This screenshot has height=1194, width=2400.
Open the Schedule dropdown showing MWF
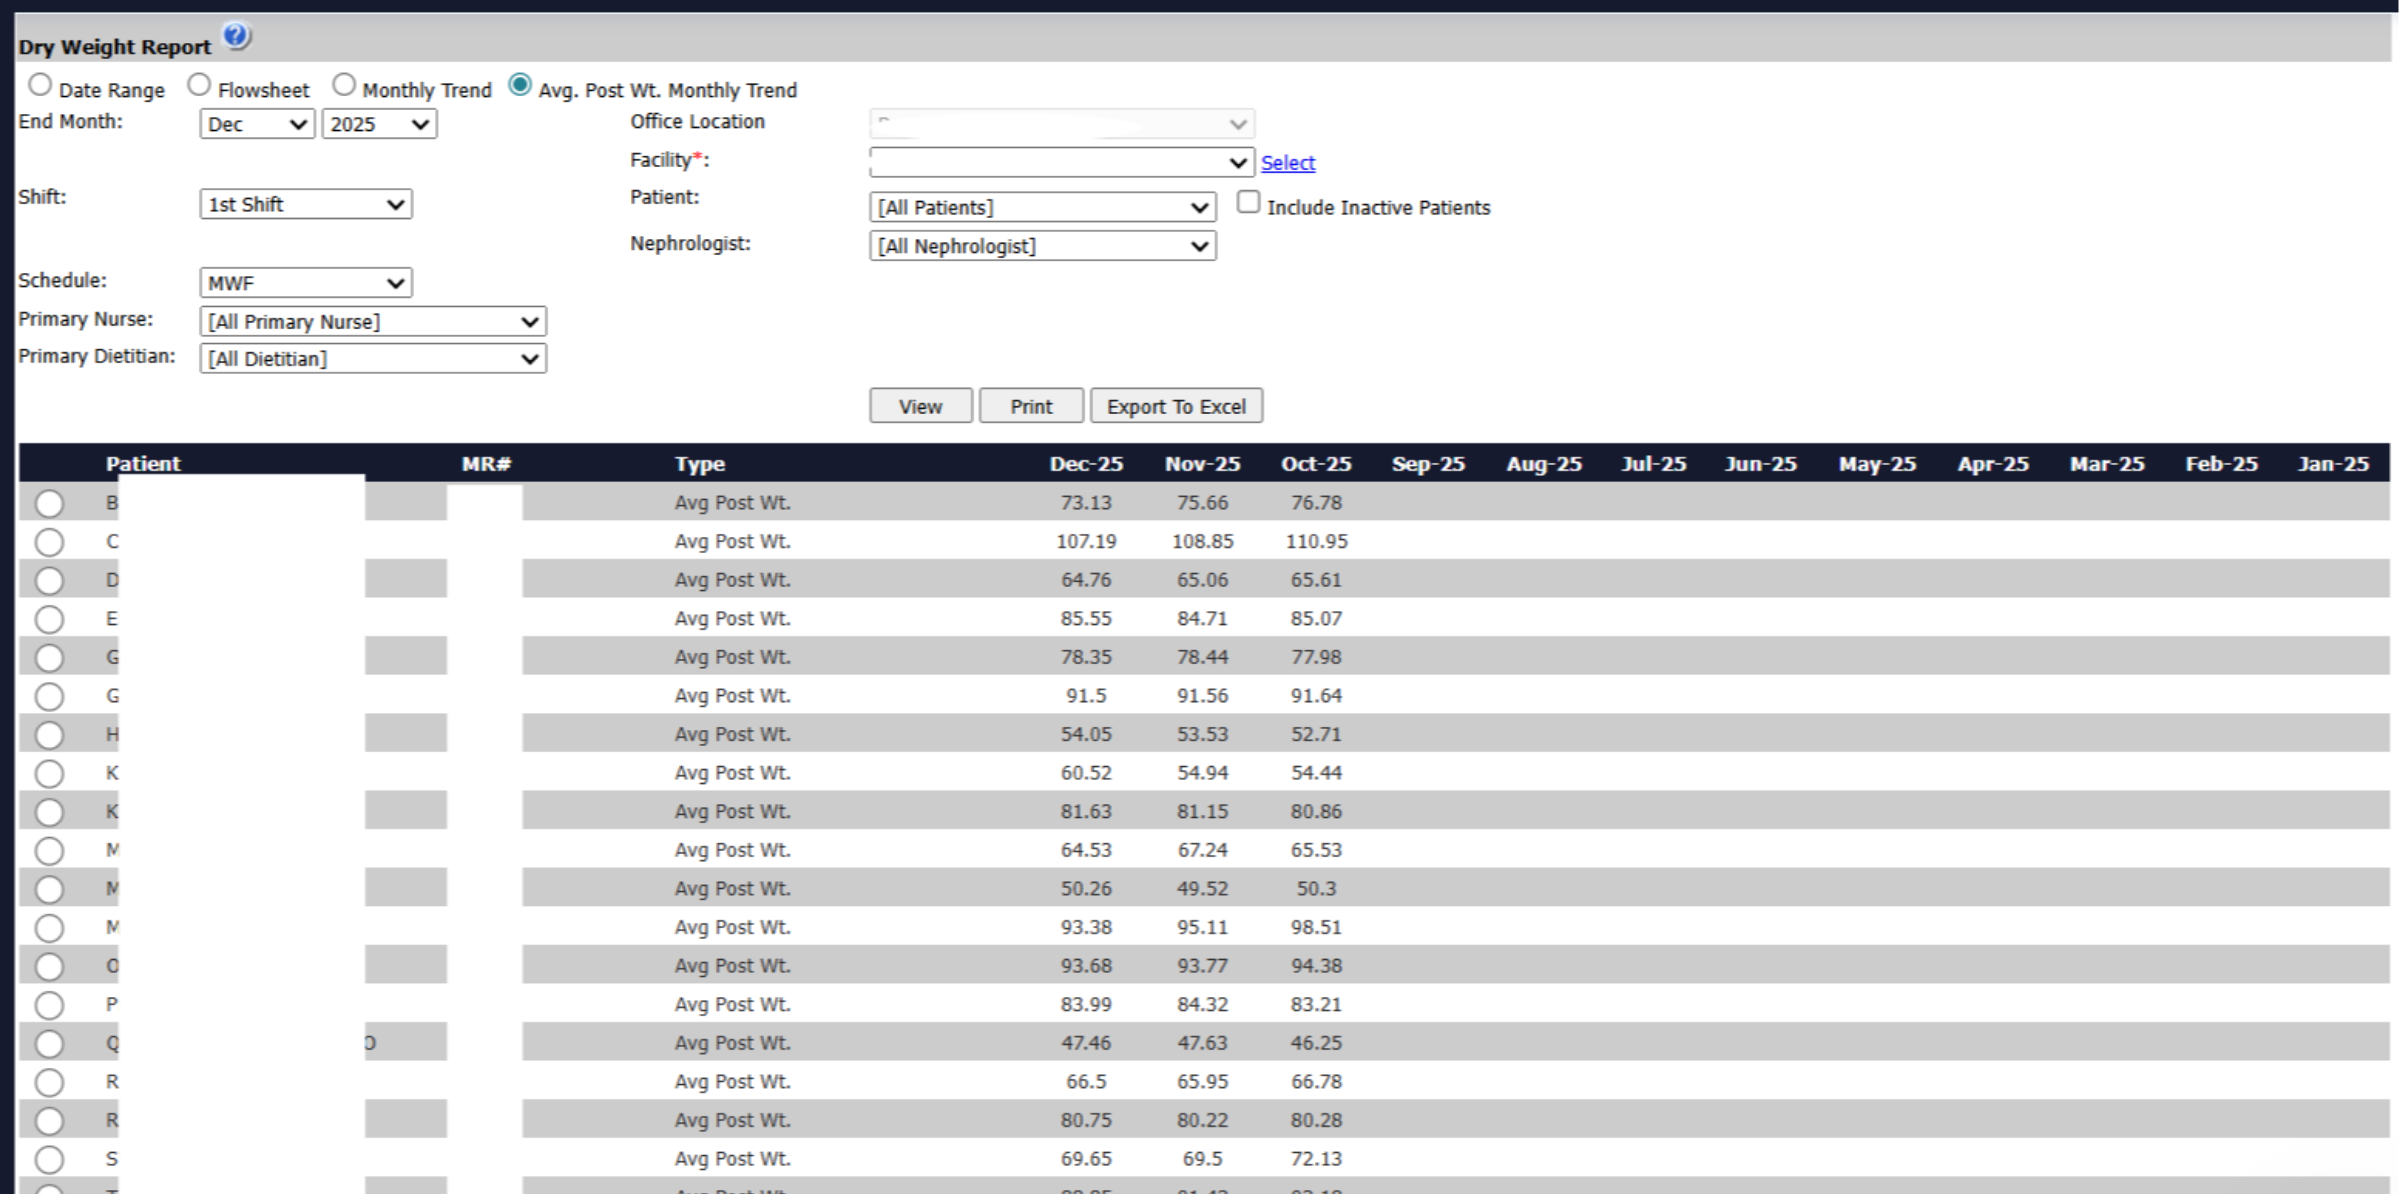point(306,283)
